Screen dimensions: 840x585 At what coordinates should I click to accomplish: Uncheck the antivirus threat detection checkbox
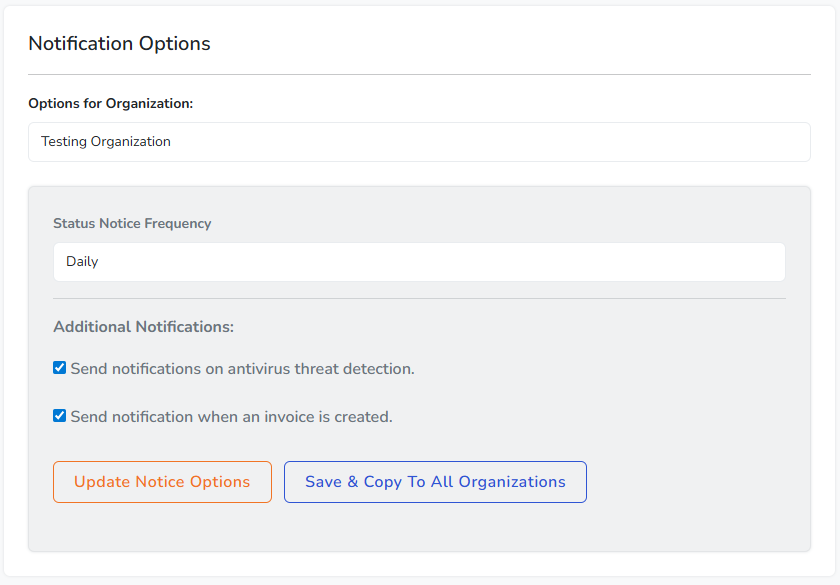tap(60, 368)
